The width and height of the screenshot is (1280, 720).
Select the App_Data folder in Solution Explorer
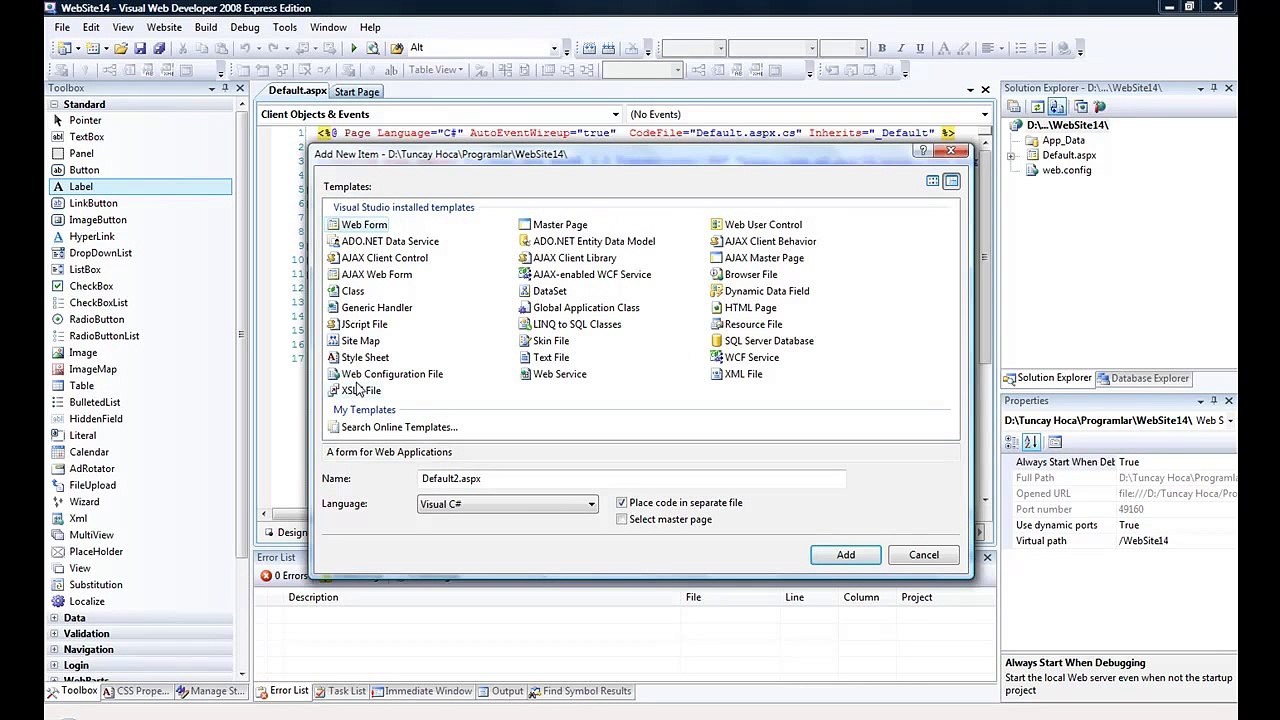(1063, 141)
